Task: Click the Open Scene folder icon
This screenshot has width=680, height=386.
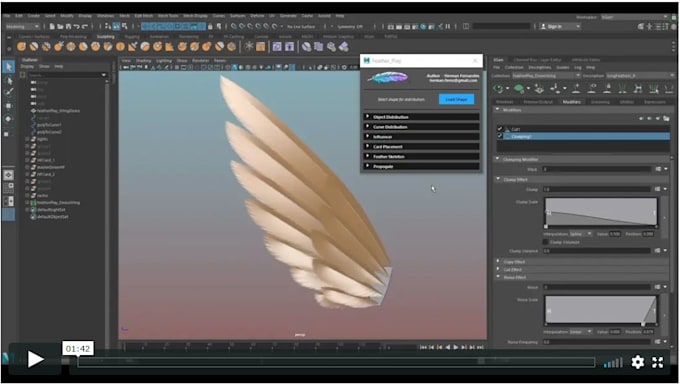Action: [x=60, y=26]
